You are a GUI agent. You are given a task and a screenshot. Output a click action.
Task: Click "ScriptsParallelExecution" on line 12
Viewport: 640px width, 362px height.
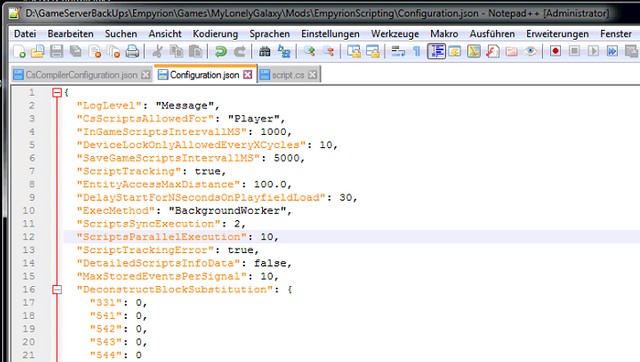[x=162, y=237]
